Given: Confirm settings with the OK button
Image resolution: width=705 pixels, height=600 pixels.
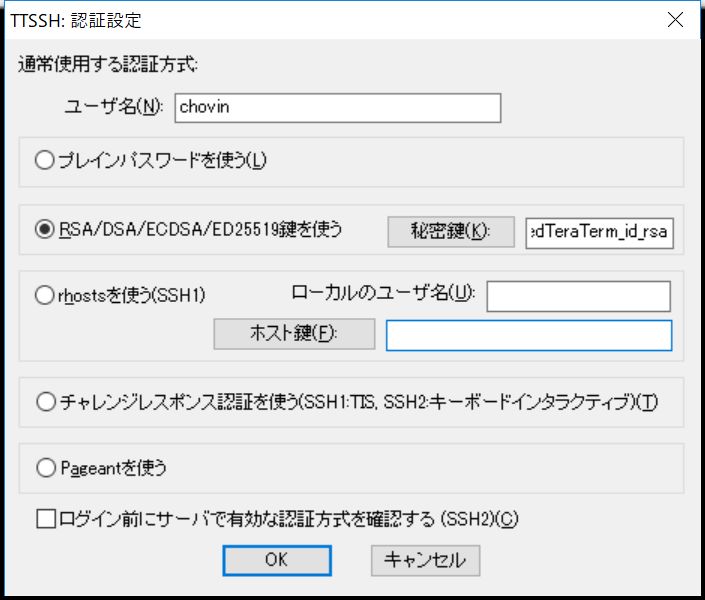Looking at the screenshot, I should pos(277,560).
